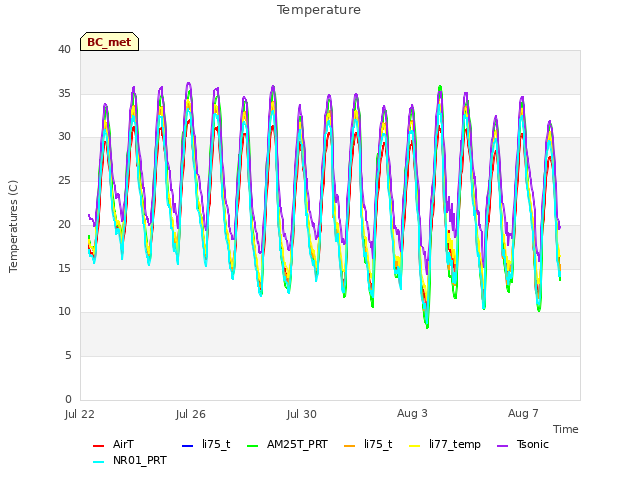Click the Aug 7 x-axis tick
This screenshot has width=640, height=480.
pos(523,413)
